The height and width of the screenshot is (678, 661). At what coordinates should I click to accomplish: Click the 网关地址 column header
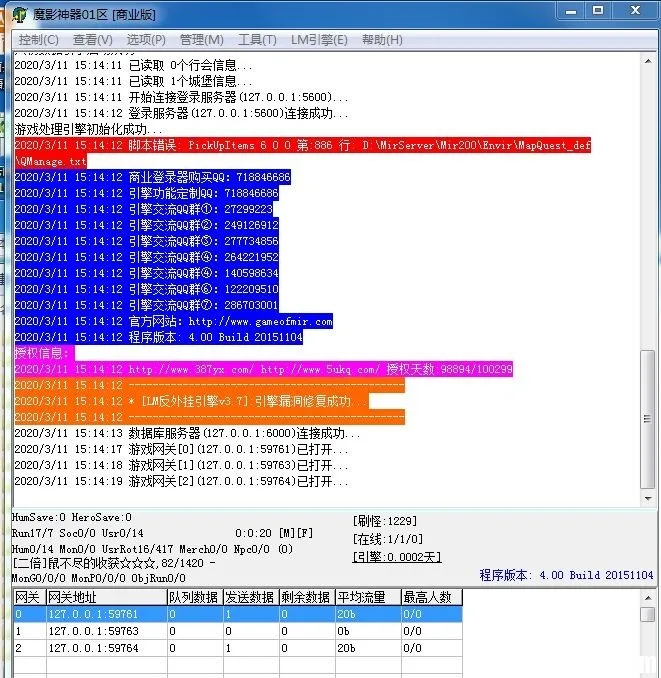(107, 598)
